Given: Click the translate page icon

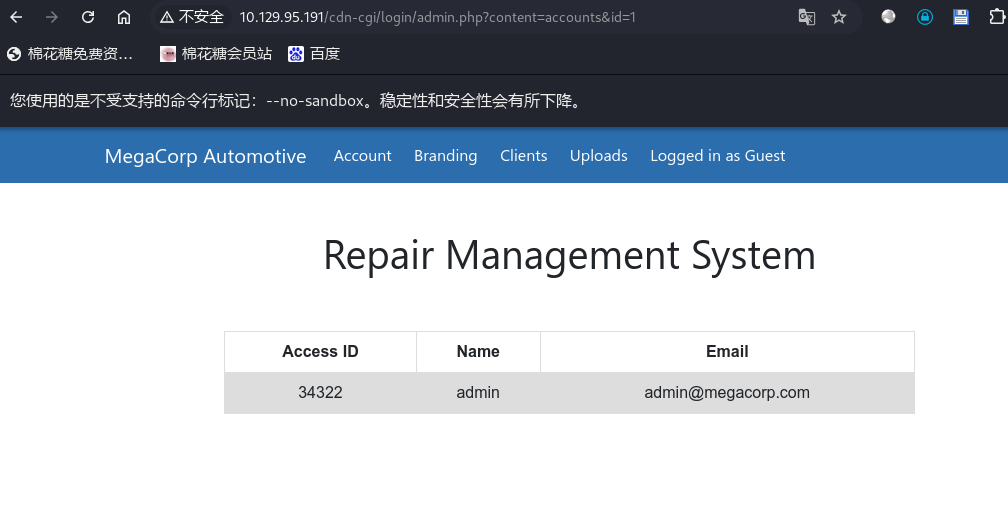Looking at the screenshot, I should point(806,17).
